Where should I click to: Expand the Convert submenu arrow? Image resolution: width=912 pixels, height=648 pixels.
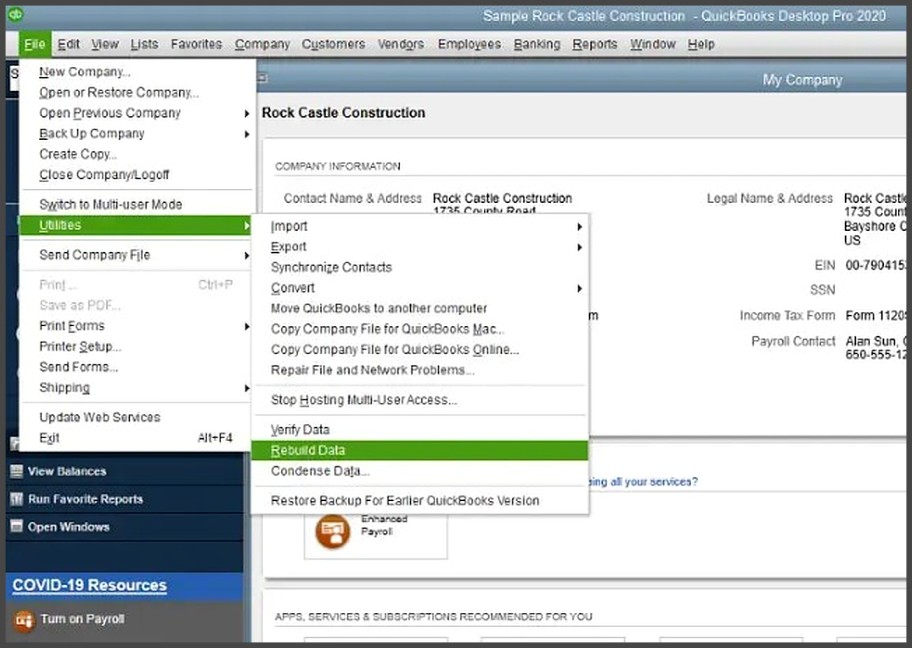tap(579, 289)
